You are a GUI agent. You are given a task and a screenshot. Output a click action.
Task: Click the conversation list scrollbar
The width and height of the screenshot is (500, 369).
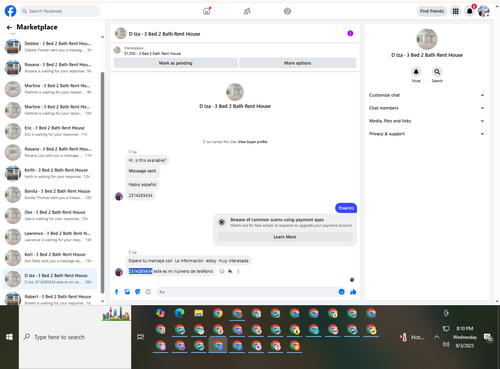point(102,183)
